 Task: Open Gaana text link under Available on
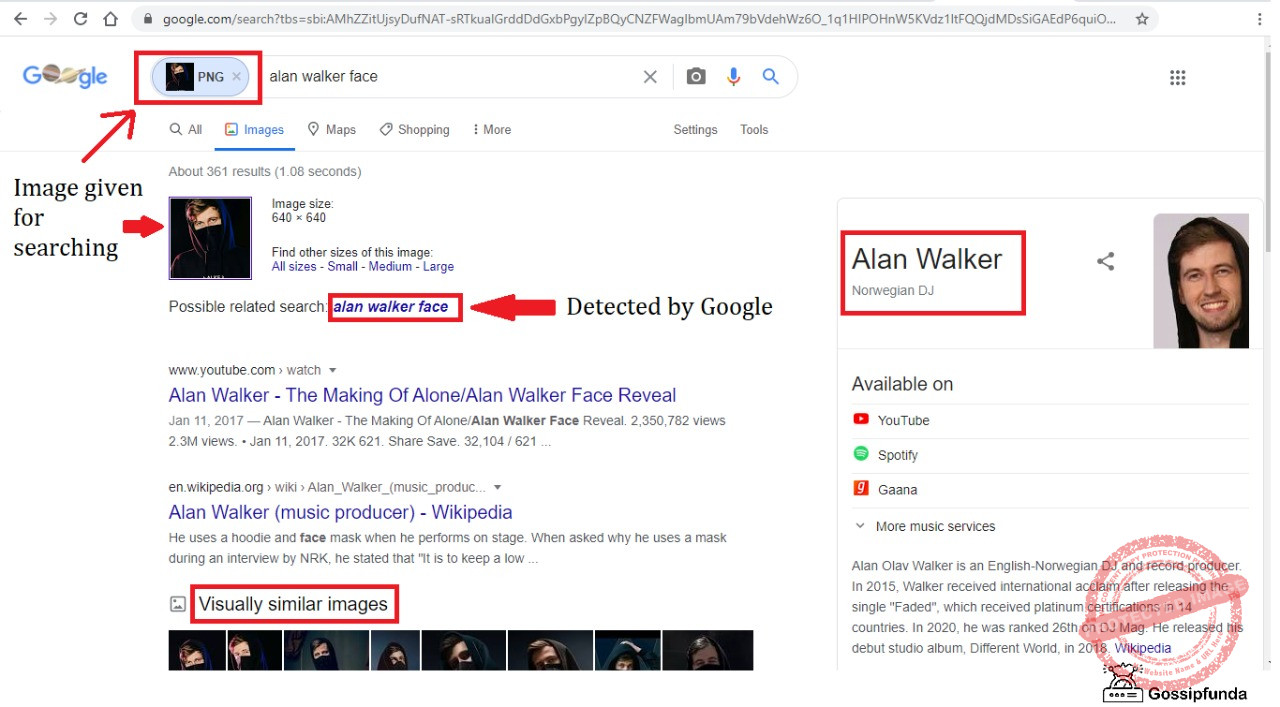(897, 490)
